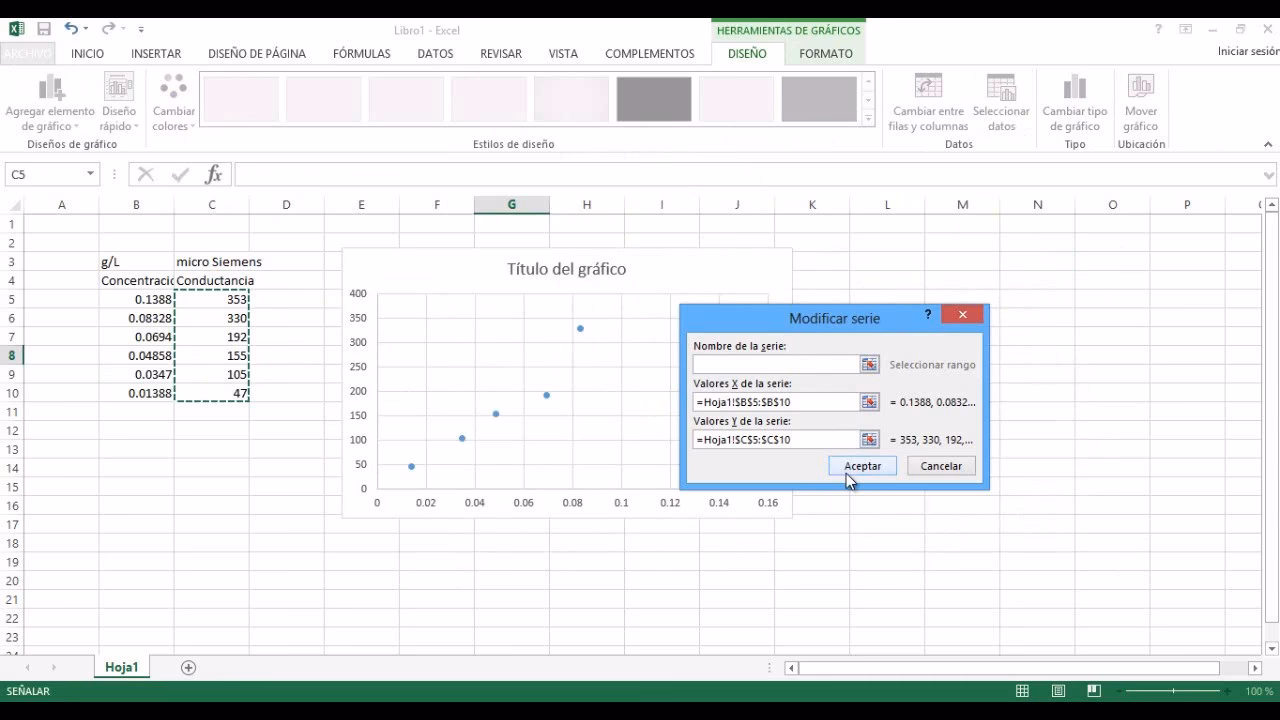Click Iniciar sesión link
Screen dimensions: 1280x720
tap(1248, 51)
